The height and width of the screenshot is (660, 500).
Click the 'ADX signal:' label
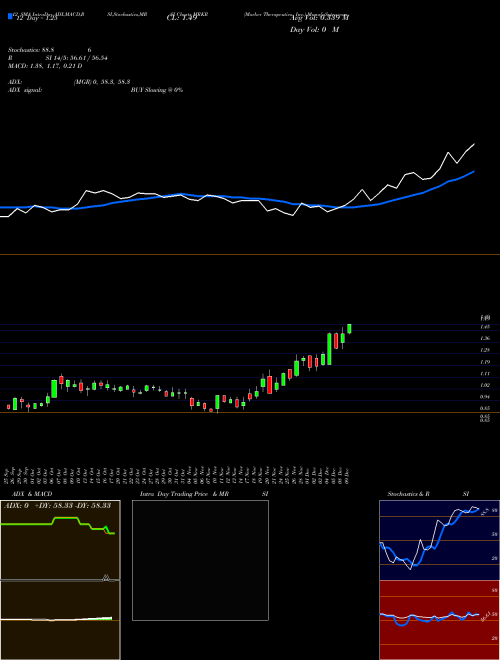pyautogui.click(x=25, y=90)
